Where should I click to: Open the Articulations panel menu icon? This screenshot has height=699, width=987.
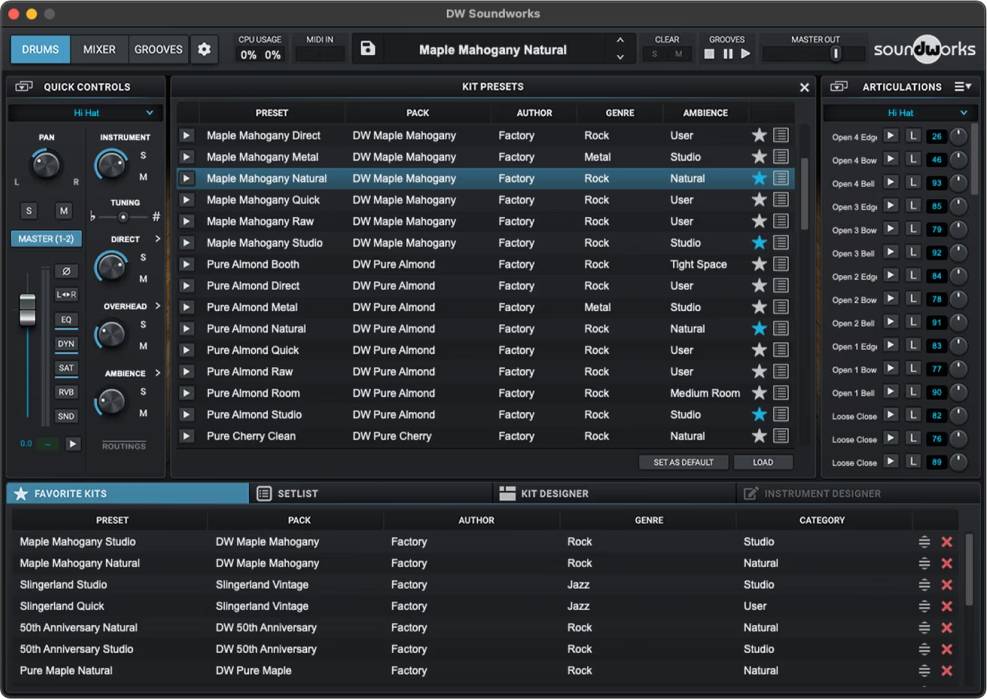point(962,87)
